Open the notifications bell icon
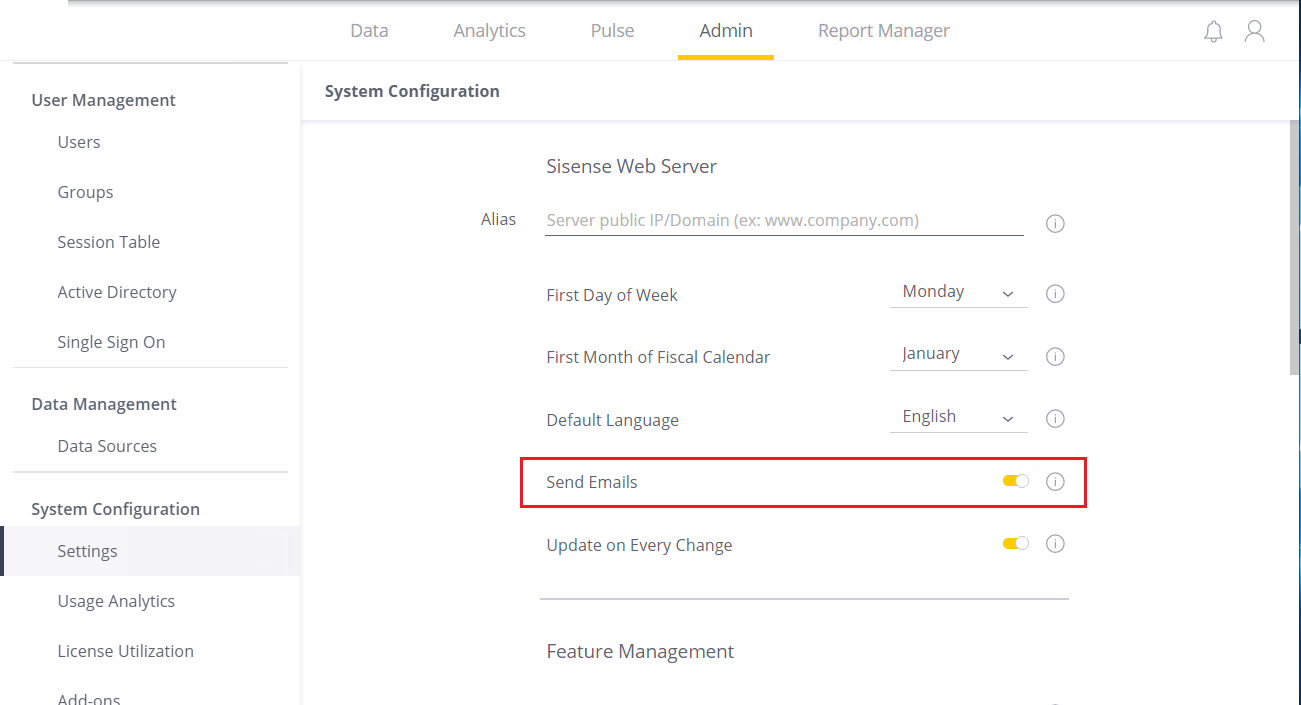1301x705 pixels. pyautogui.click(x=1213, y=32)
